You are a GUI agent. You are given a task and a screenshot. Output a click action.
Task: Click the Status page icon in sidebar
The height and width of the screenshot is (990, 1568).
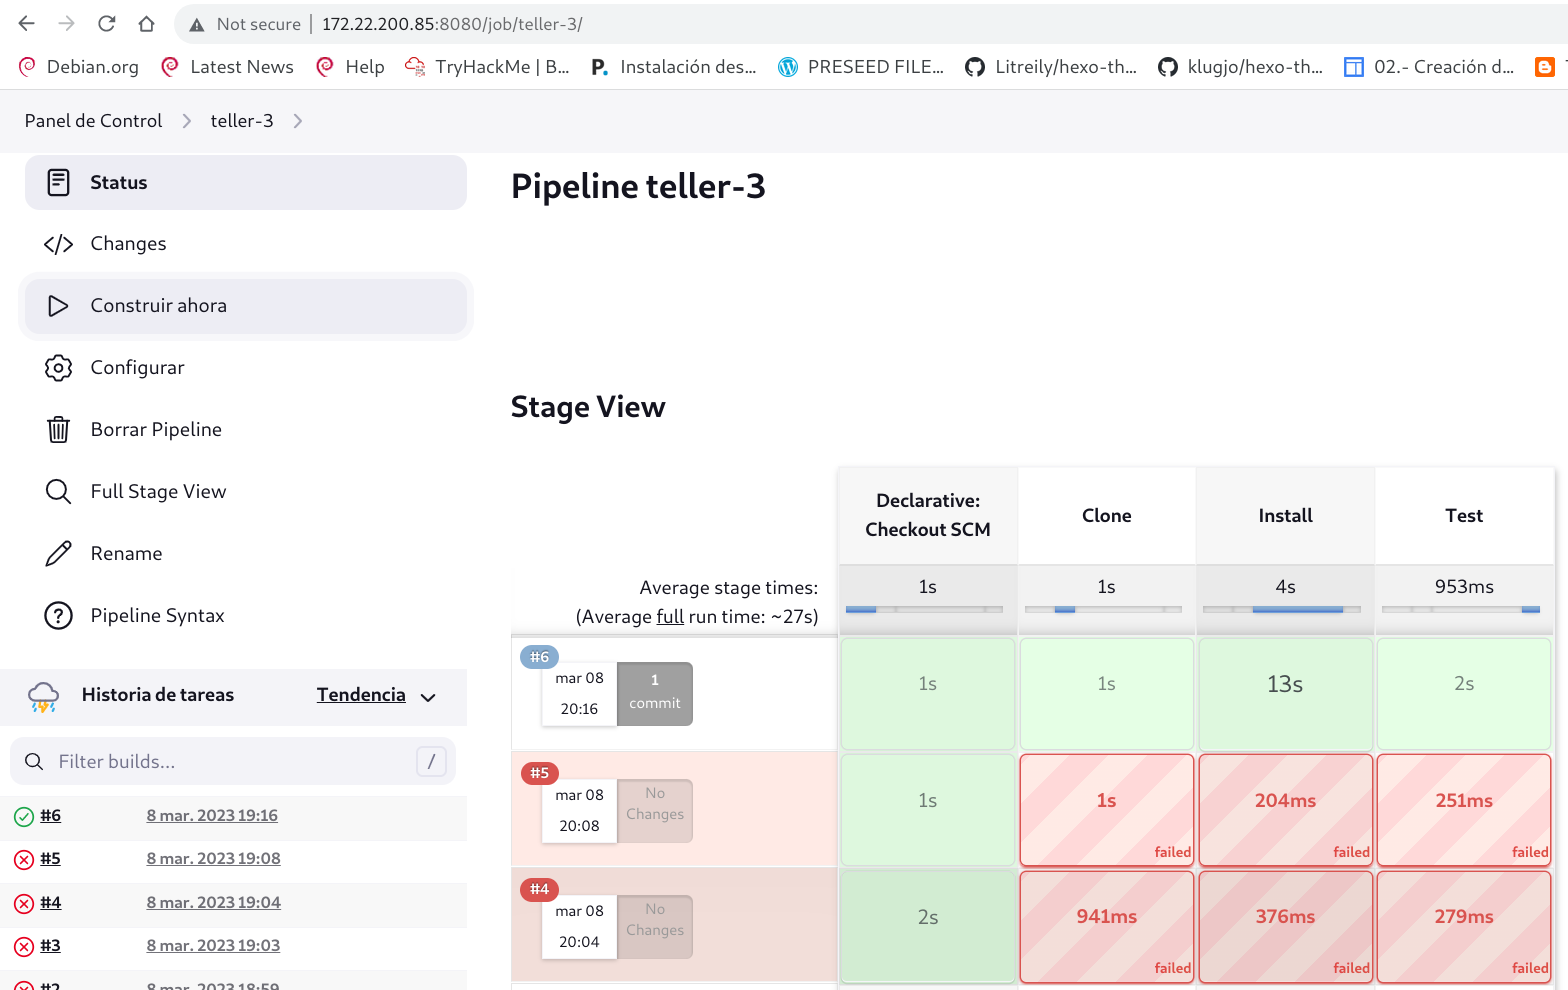58,182
